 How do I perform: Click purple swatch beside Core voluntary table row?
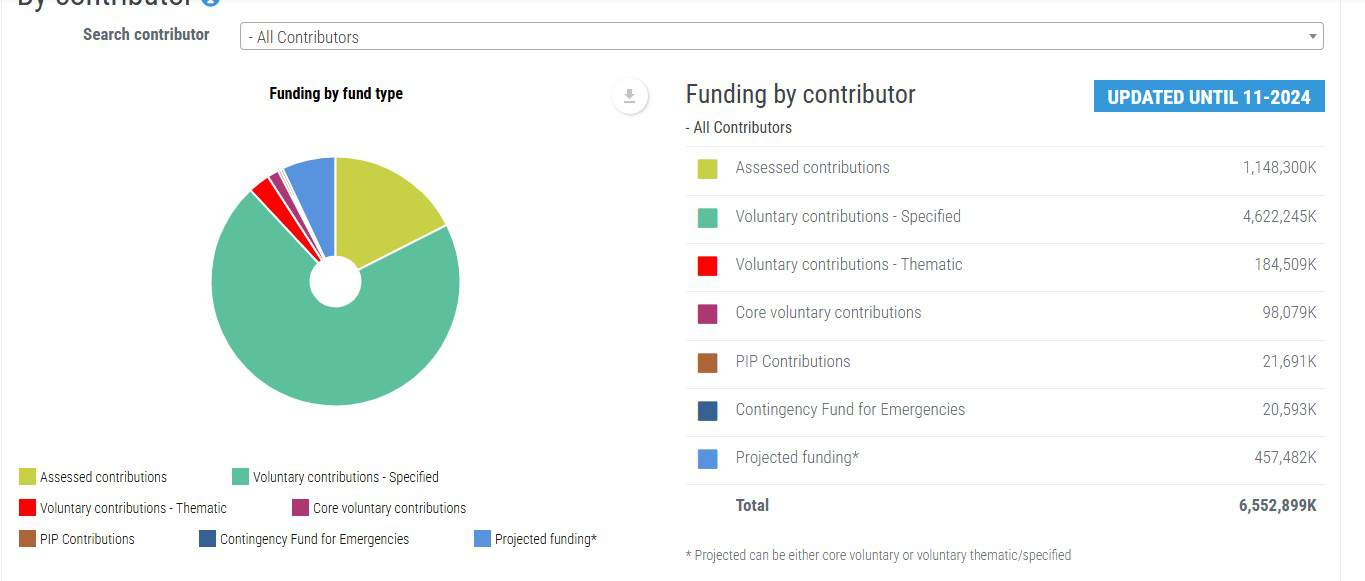(707, 314)
